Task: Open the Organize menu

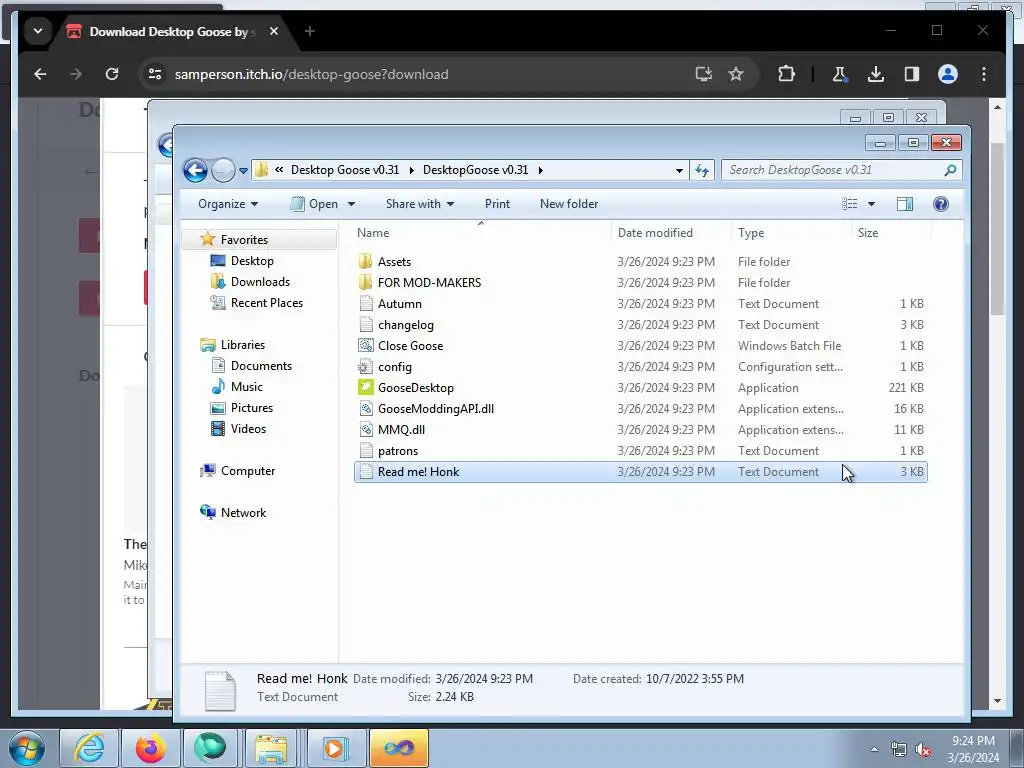Action: click(228, 204)
